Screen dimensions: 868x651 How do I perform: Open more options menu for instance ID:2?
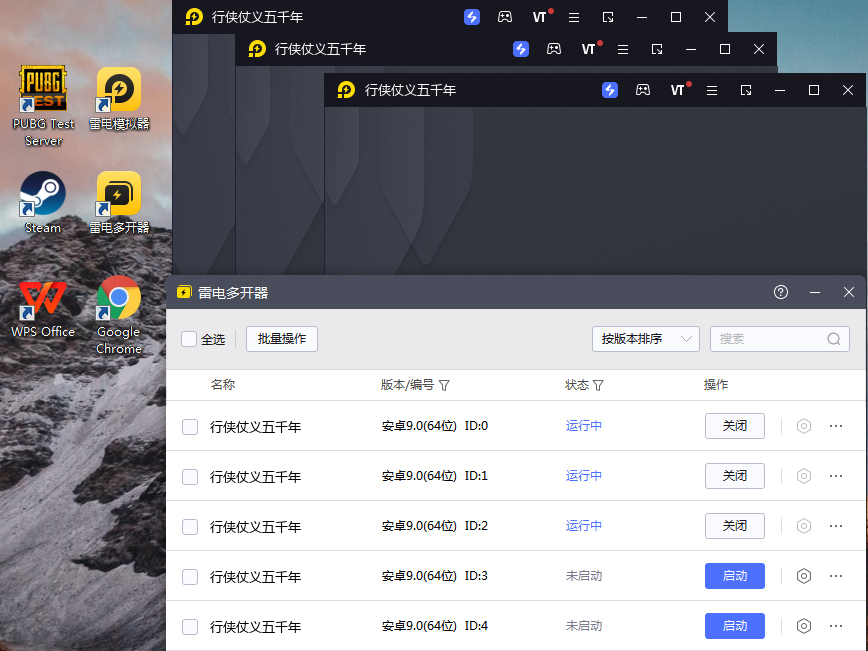pyautogui.click(x=837, y=526)
